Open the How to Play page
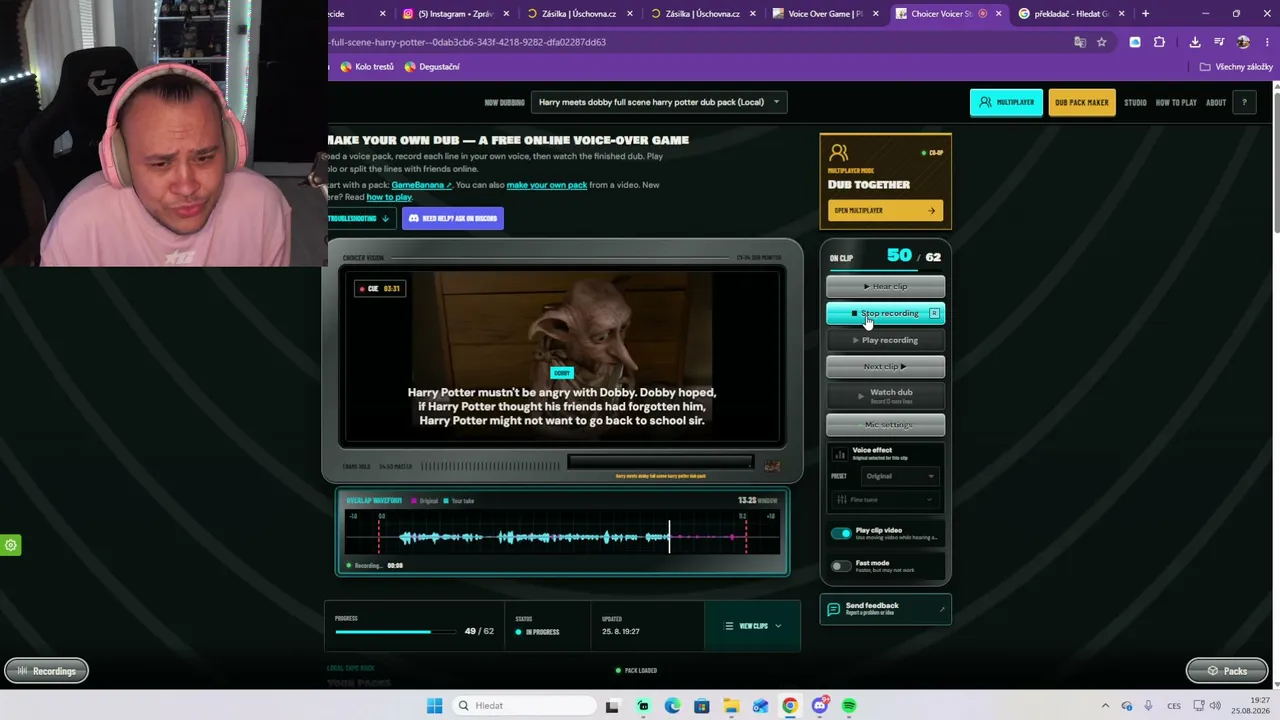The height and width of the screenshot is (720, 1280). point(1176,102)
